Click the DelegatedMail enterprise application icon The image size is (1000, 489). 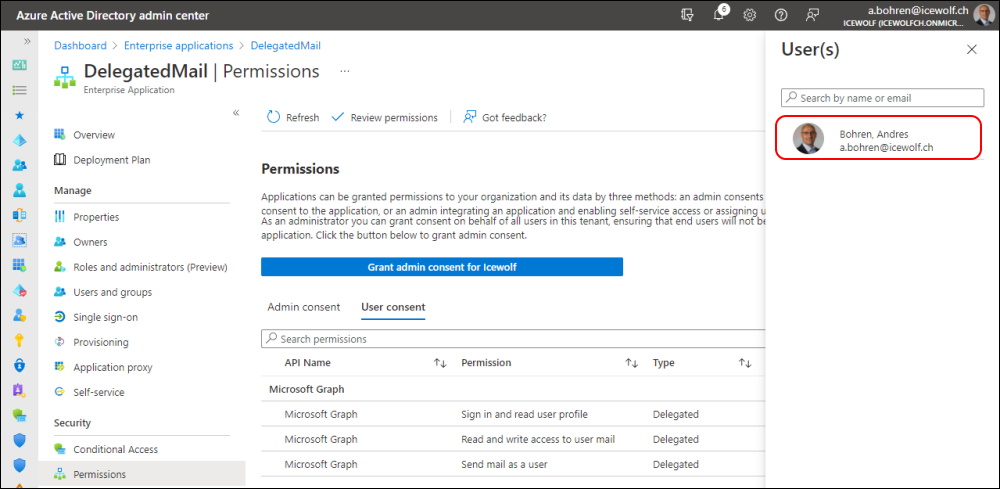click(64, 78)
